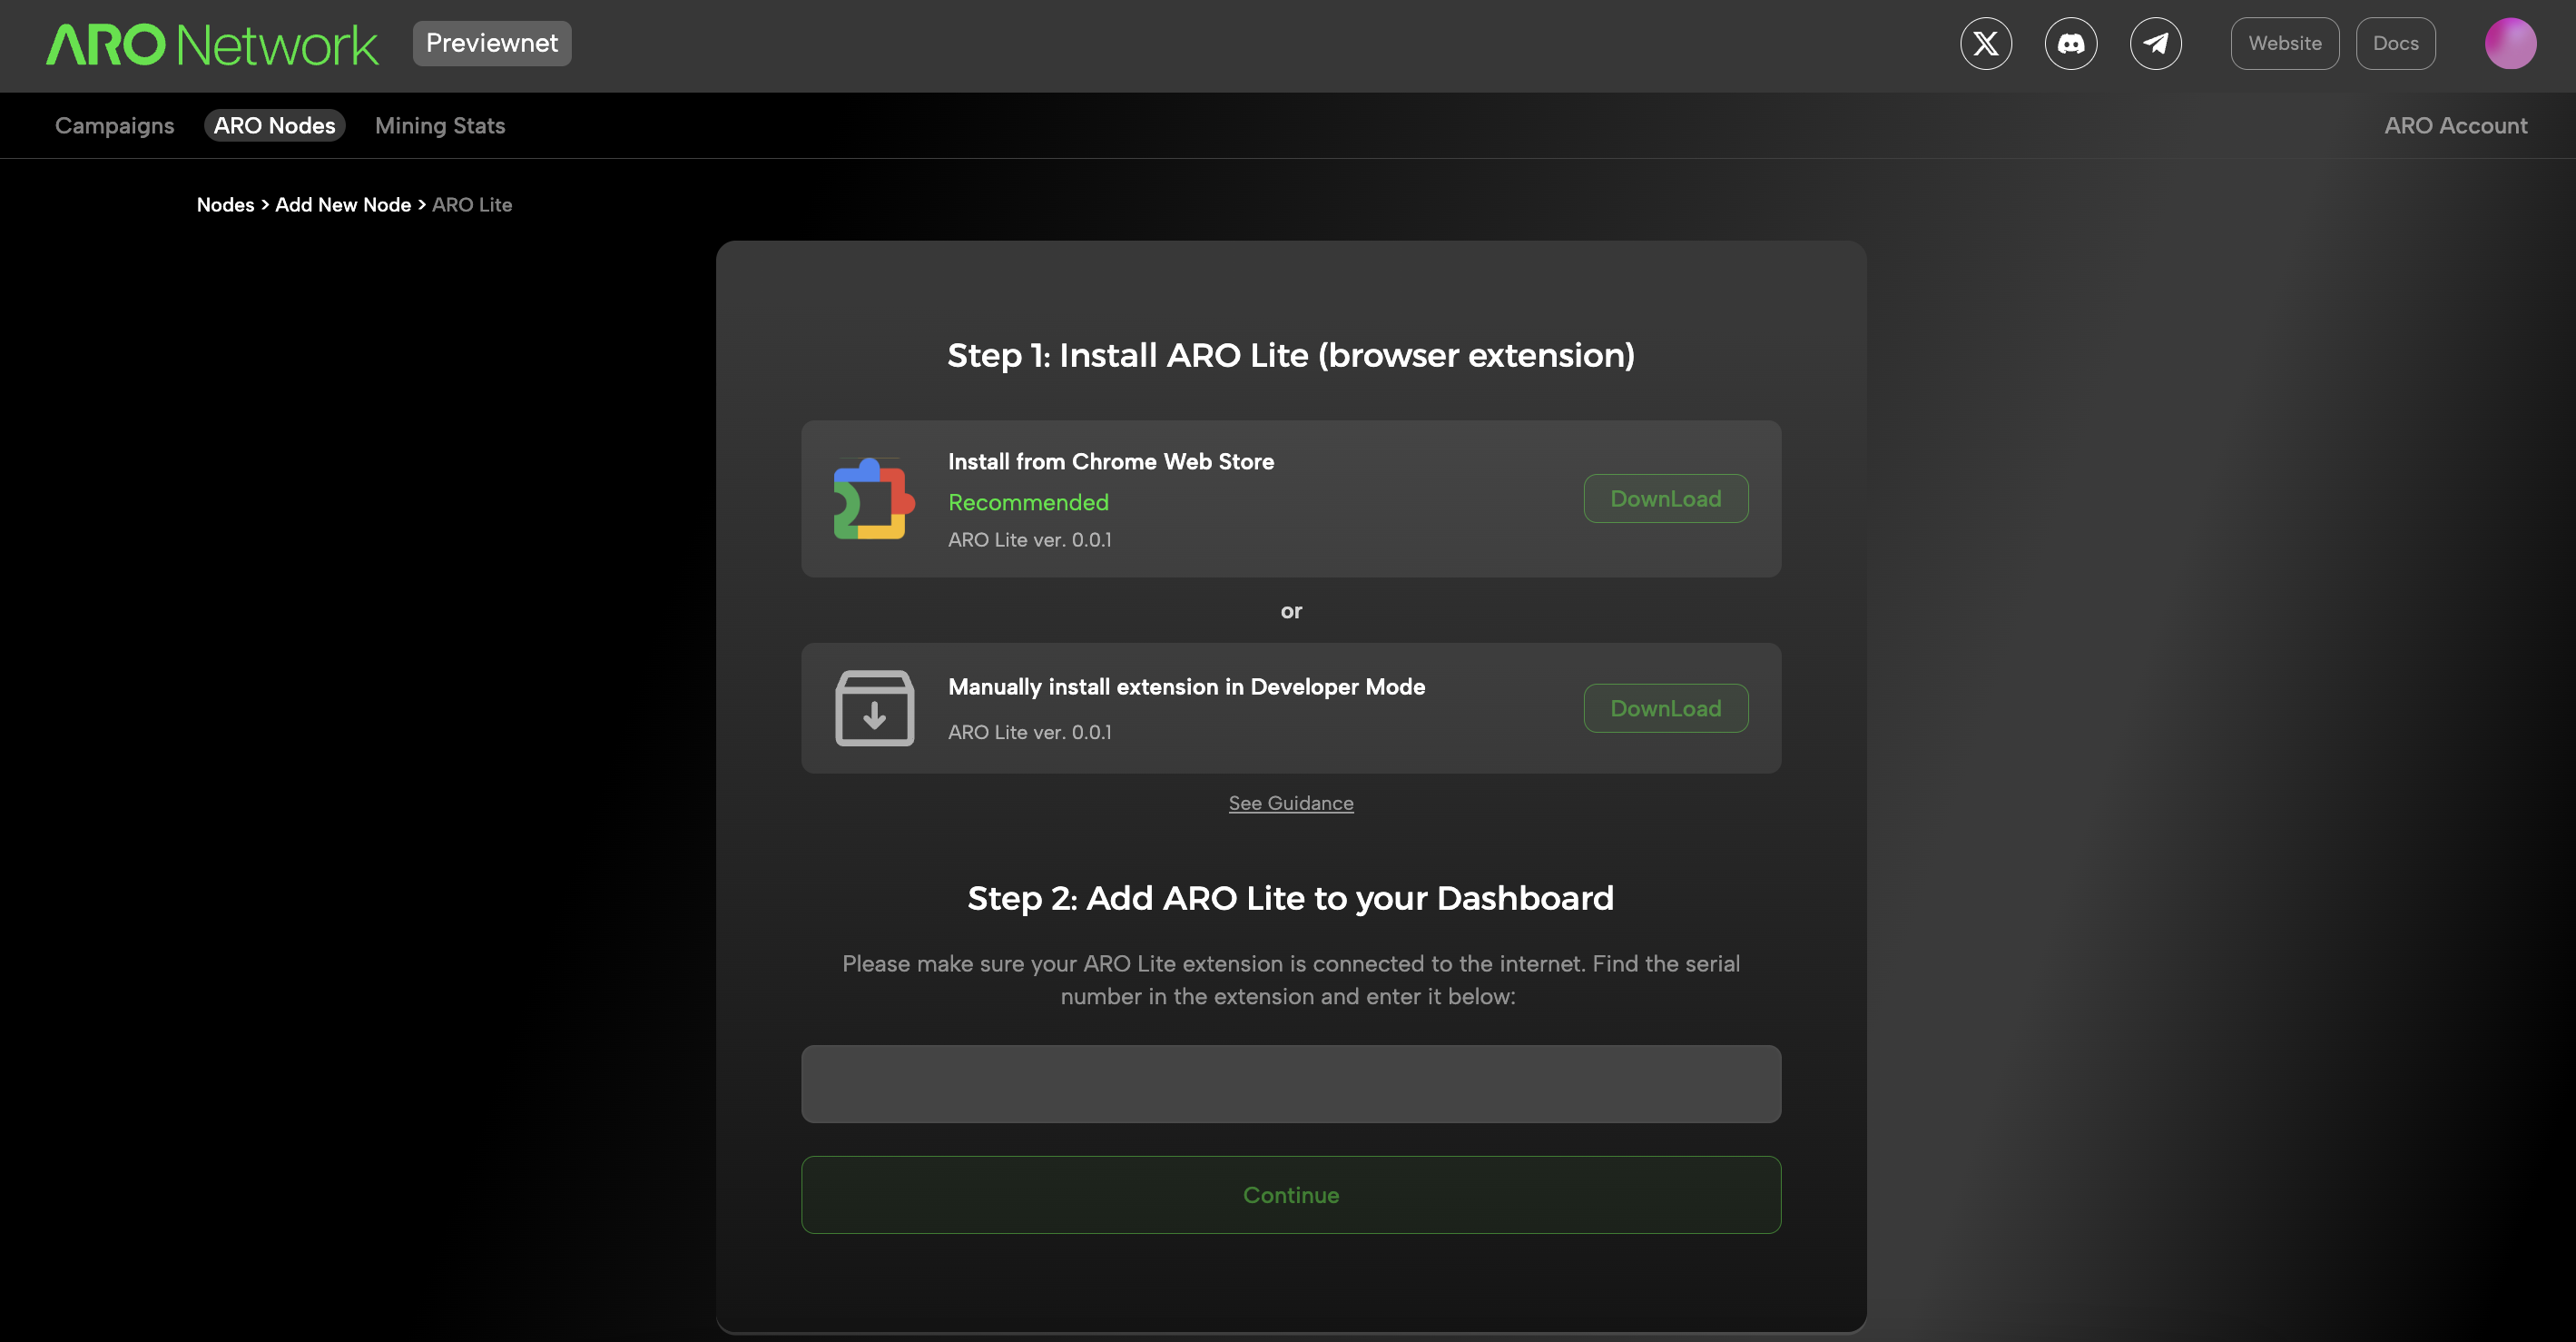Image resolution: width=2576 pixels, height=1342 pixels.
Task: Click Add New Node breadcrumb link
Action: (343, 205)
